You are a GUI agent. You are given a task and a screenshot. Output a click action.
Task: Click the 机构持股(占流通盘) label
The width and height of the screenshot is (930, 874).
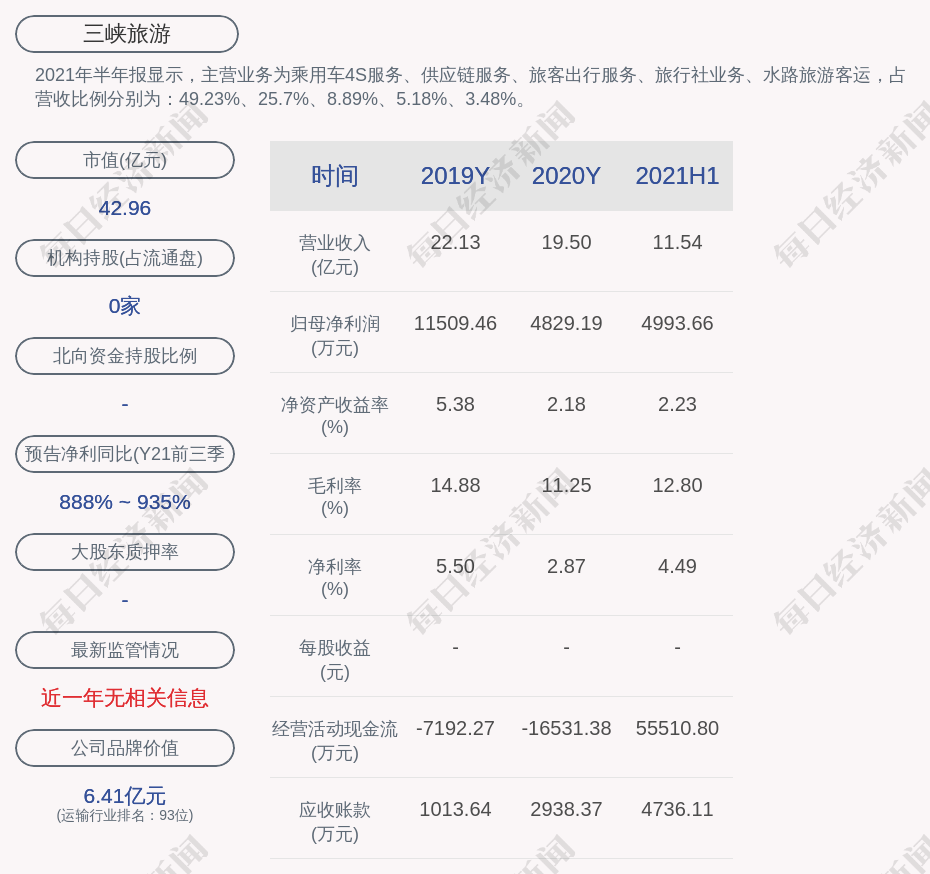point(125,258)
